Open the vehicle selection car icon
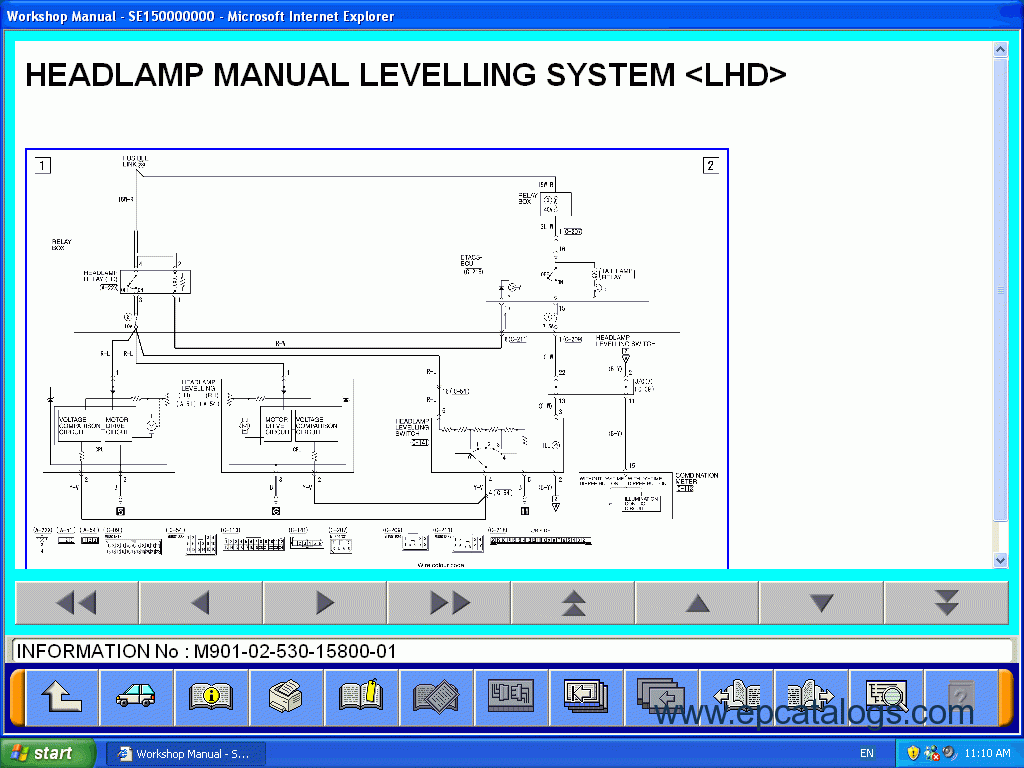Viewport: 1024px width, 768px height. click(x=136, y=697)
